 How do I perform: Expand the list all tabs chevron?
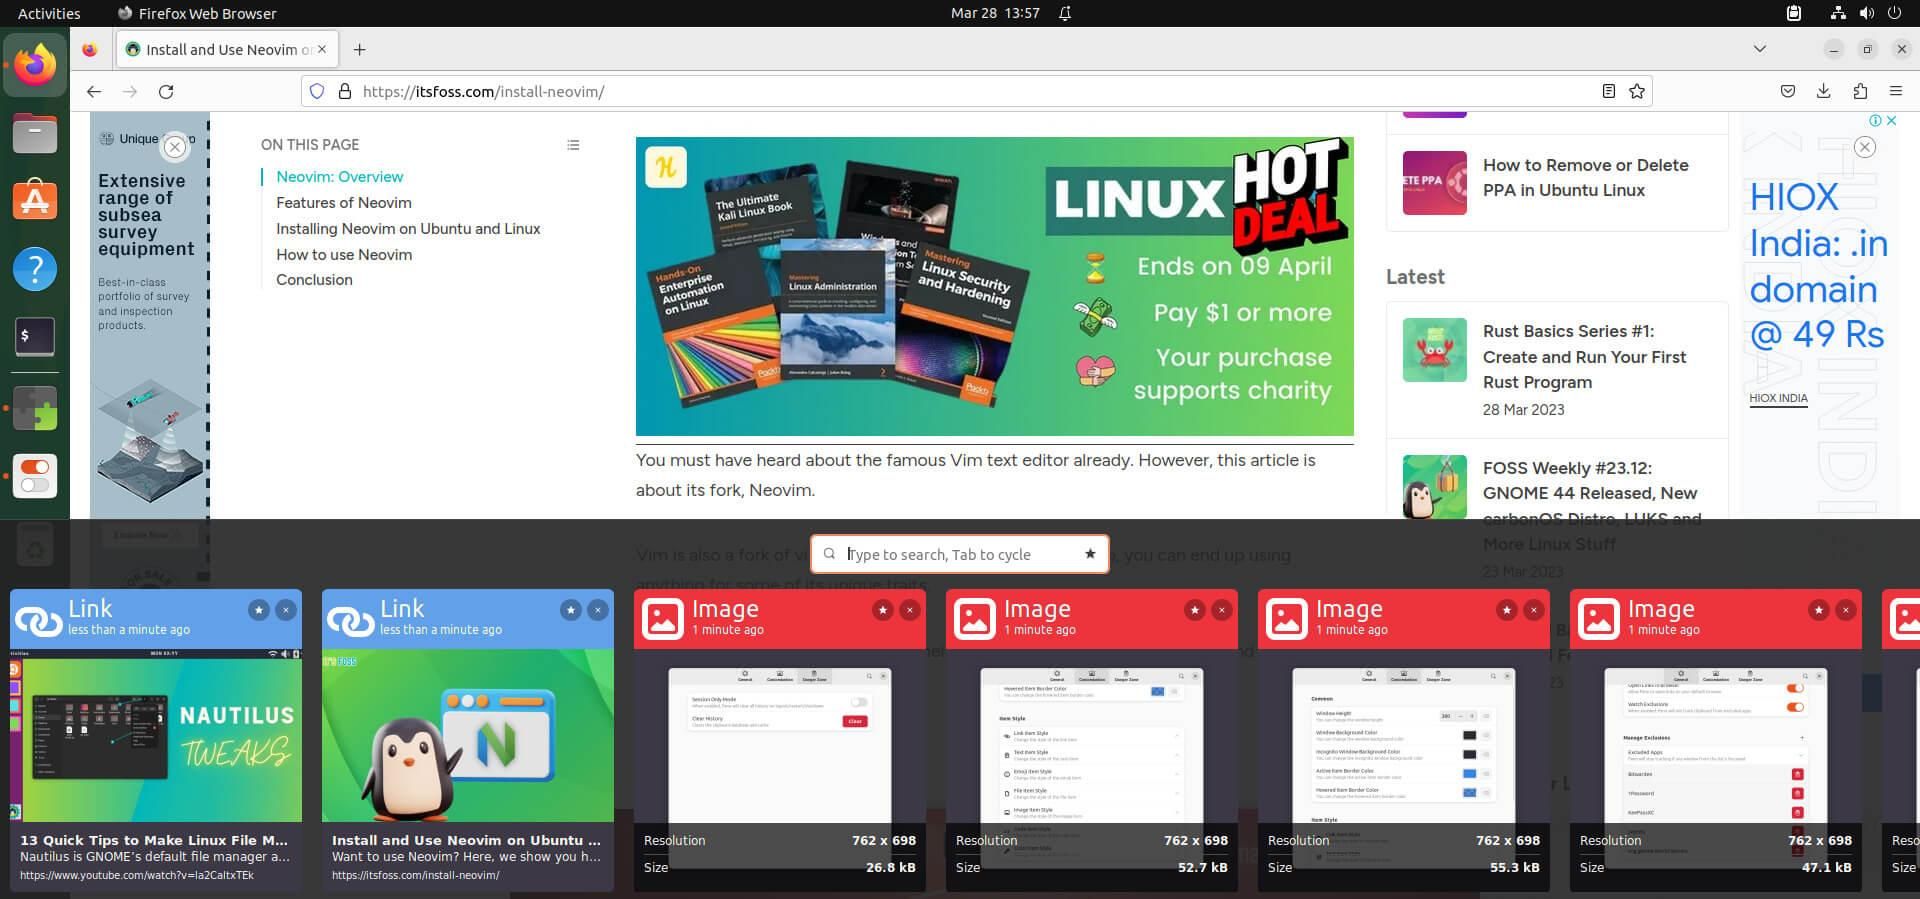click(1759, 49)
